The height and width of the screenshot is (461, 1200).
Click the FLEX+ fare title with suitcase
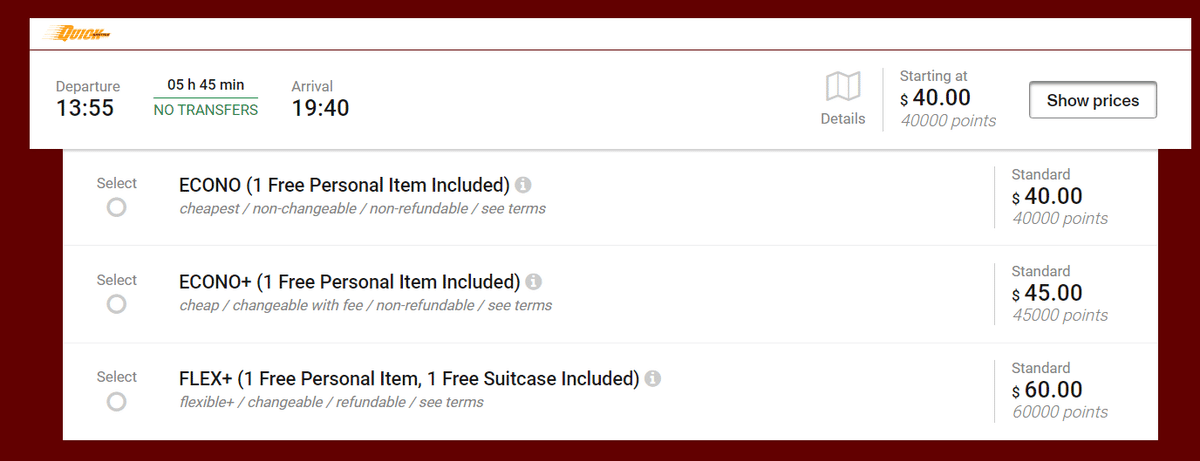[408, 379]
